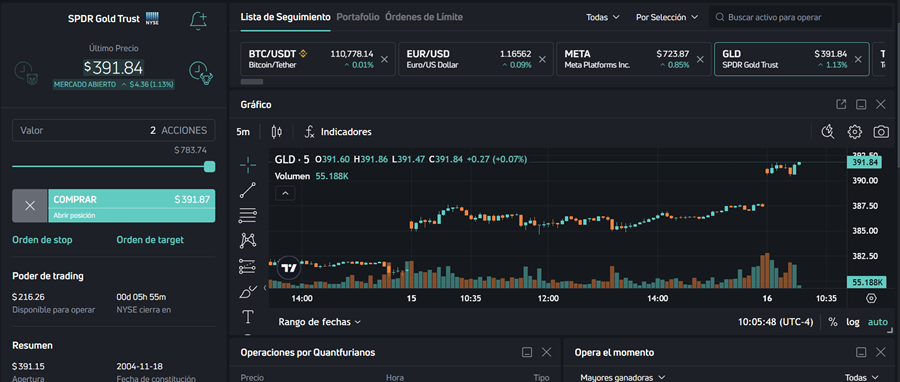The image size is (900, 382).
Task: Open the 5m timeframe selector
Action: [x=243, y=132]
